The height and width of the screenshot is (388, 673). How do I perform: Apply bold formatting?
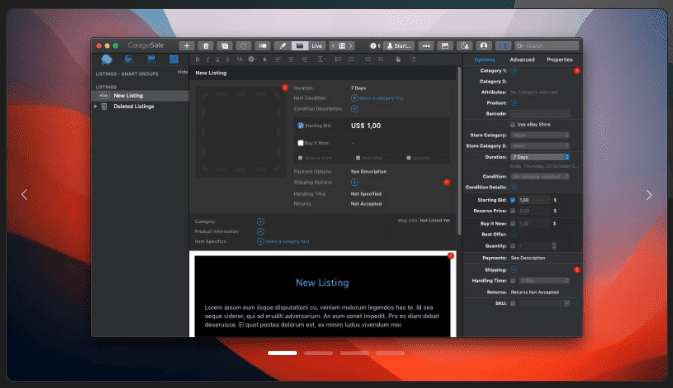[197, 60]
